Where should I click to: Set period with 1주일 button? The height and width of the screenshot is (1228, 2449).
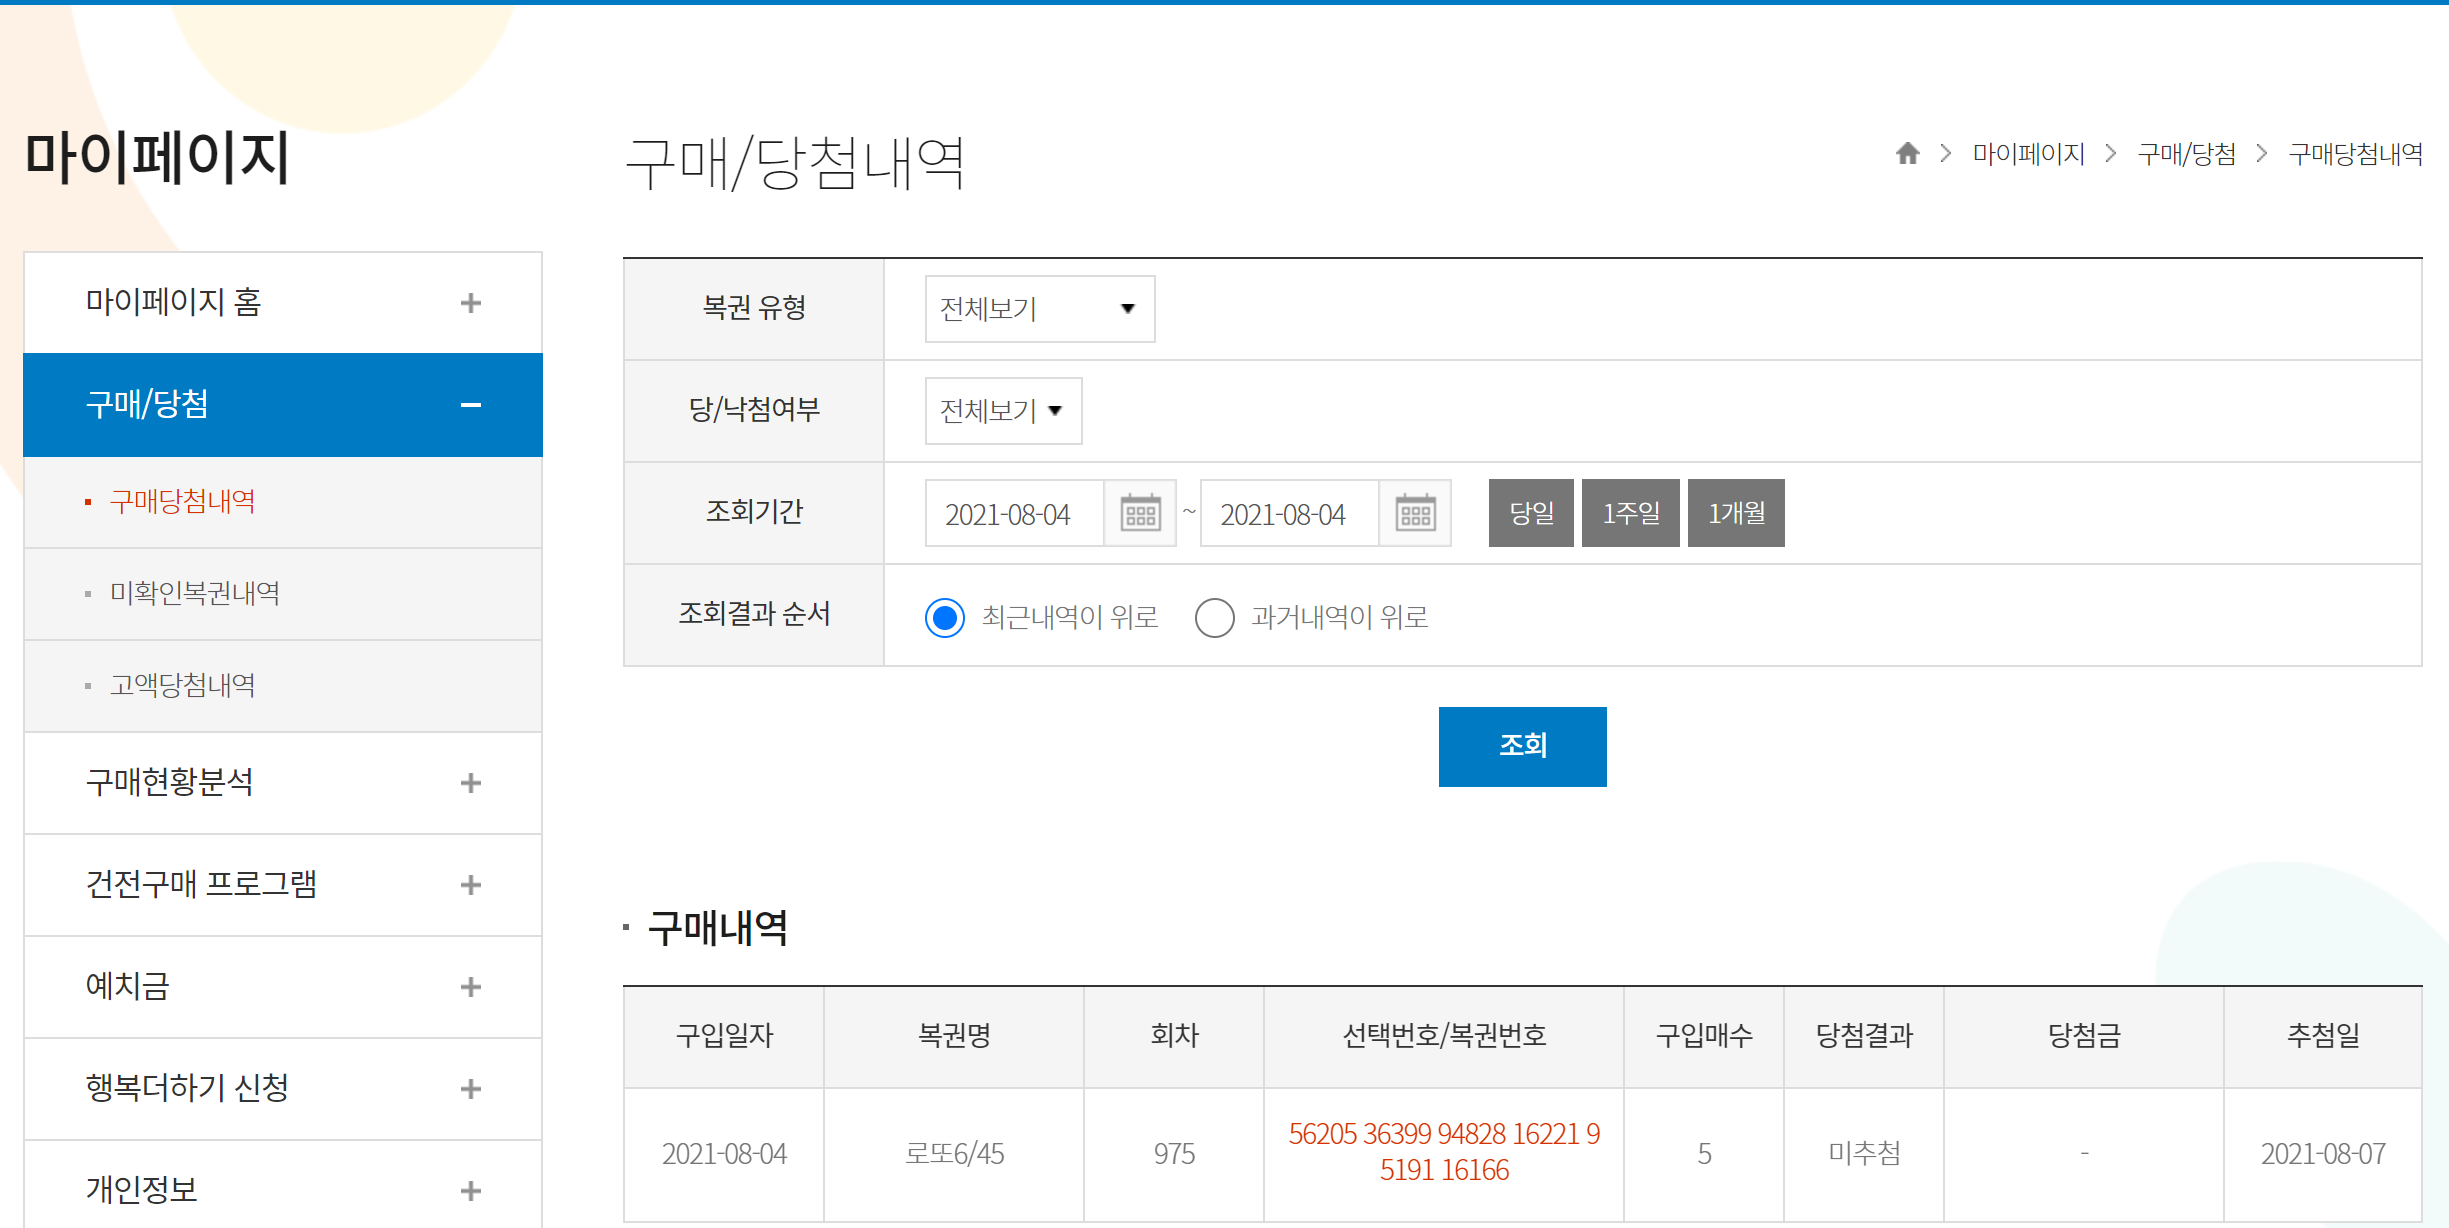pos(1630,513)
